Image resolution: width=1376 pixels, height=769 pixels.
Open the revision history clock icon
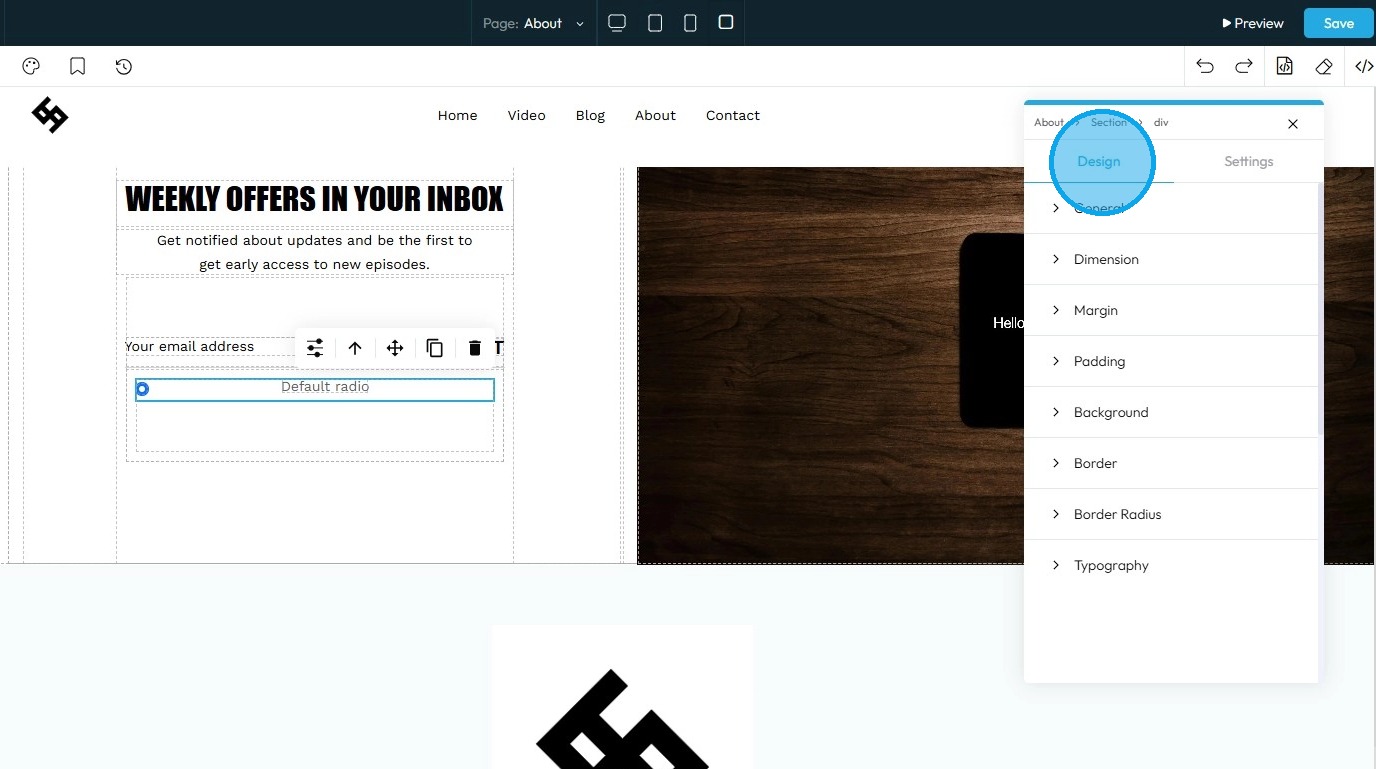click(124, 67)
